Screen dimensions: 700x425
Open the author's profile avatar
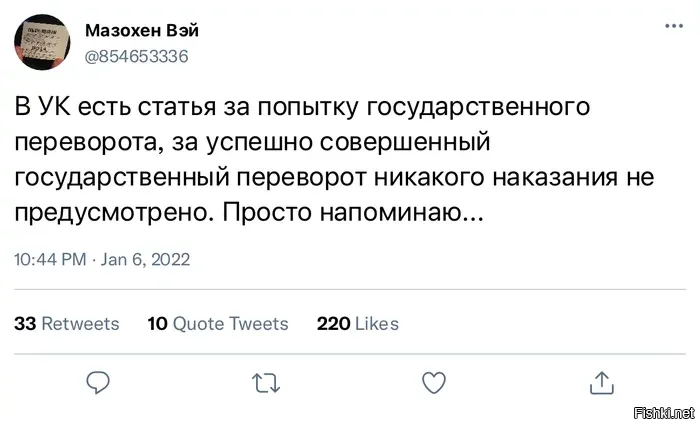[41, 44]
